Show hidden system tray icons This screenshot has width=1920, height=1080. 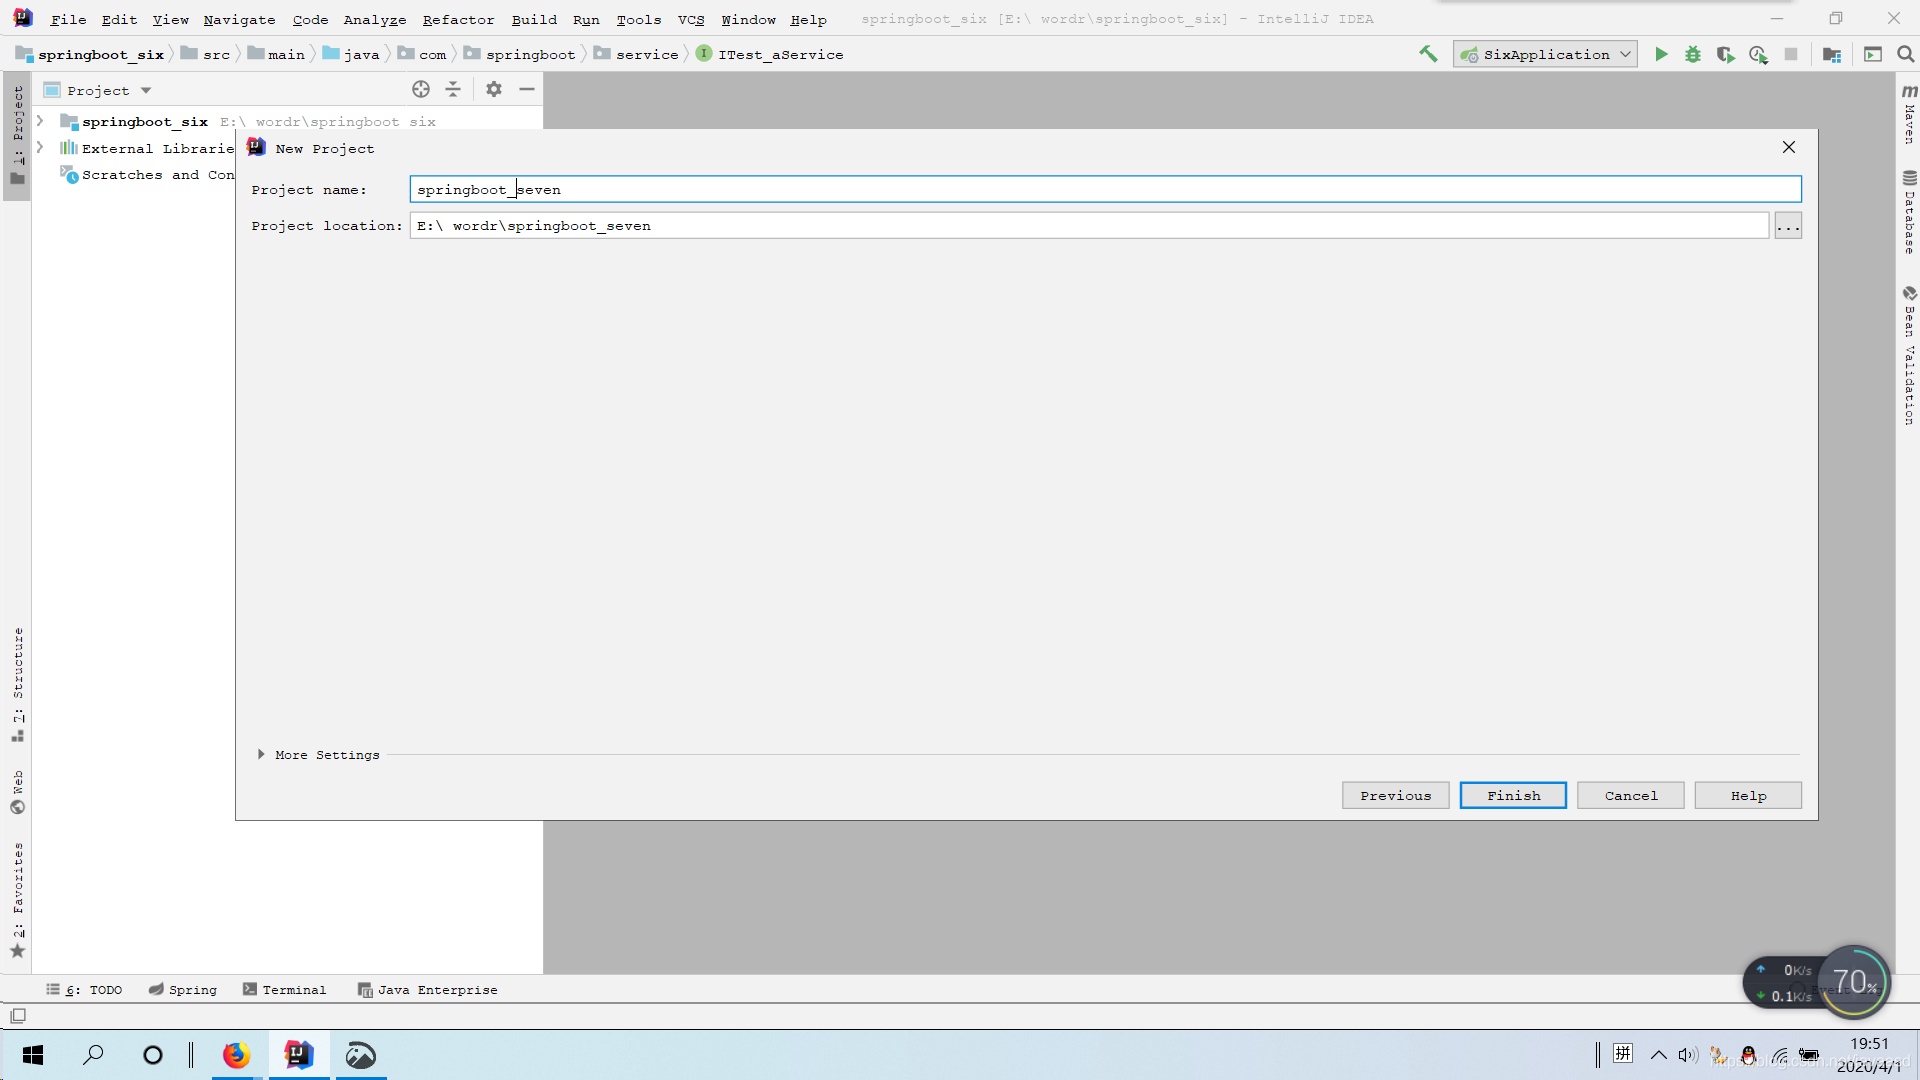click(x=1658, y=1055)
